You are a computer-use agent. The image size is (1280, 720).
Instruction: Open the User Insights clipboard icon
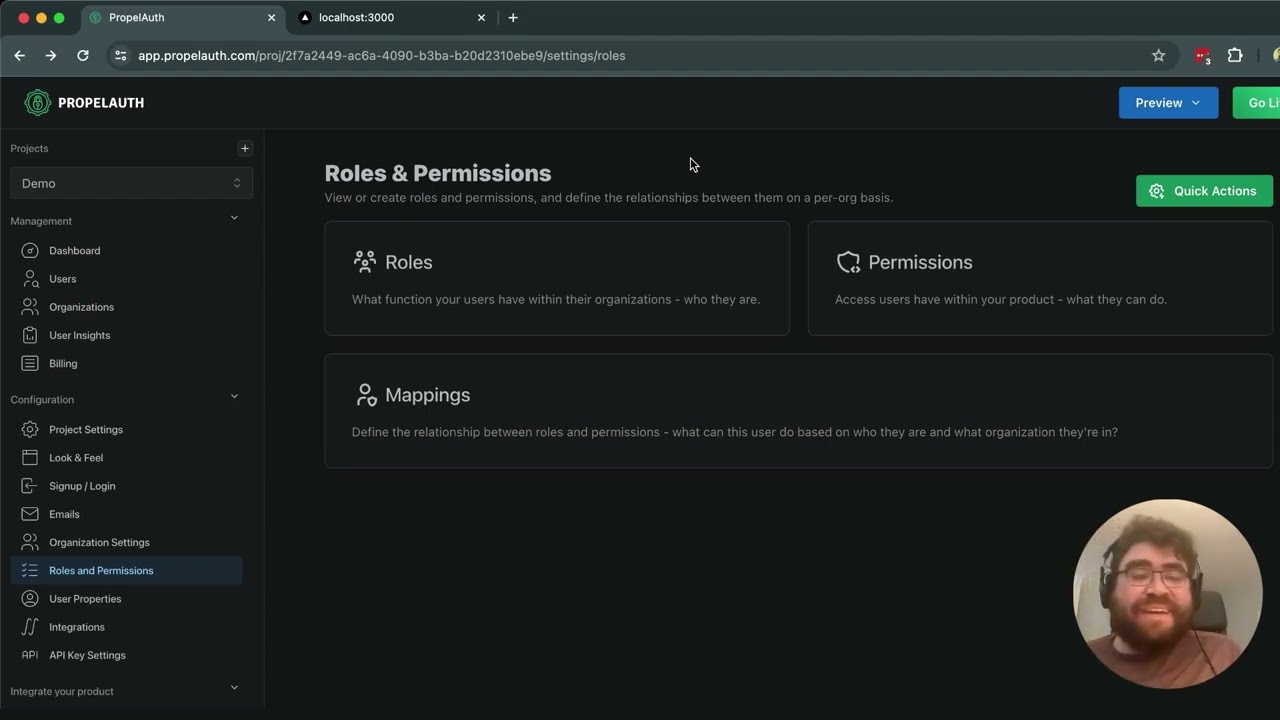30,335
